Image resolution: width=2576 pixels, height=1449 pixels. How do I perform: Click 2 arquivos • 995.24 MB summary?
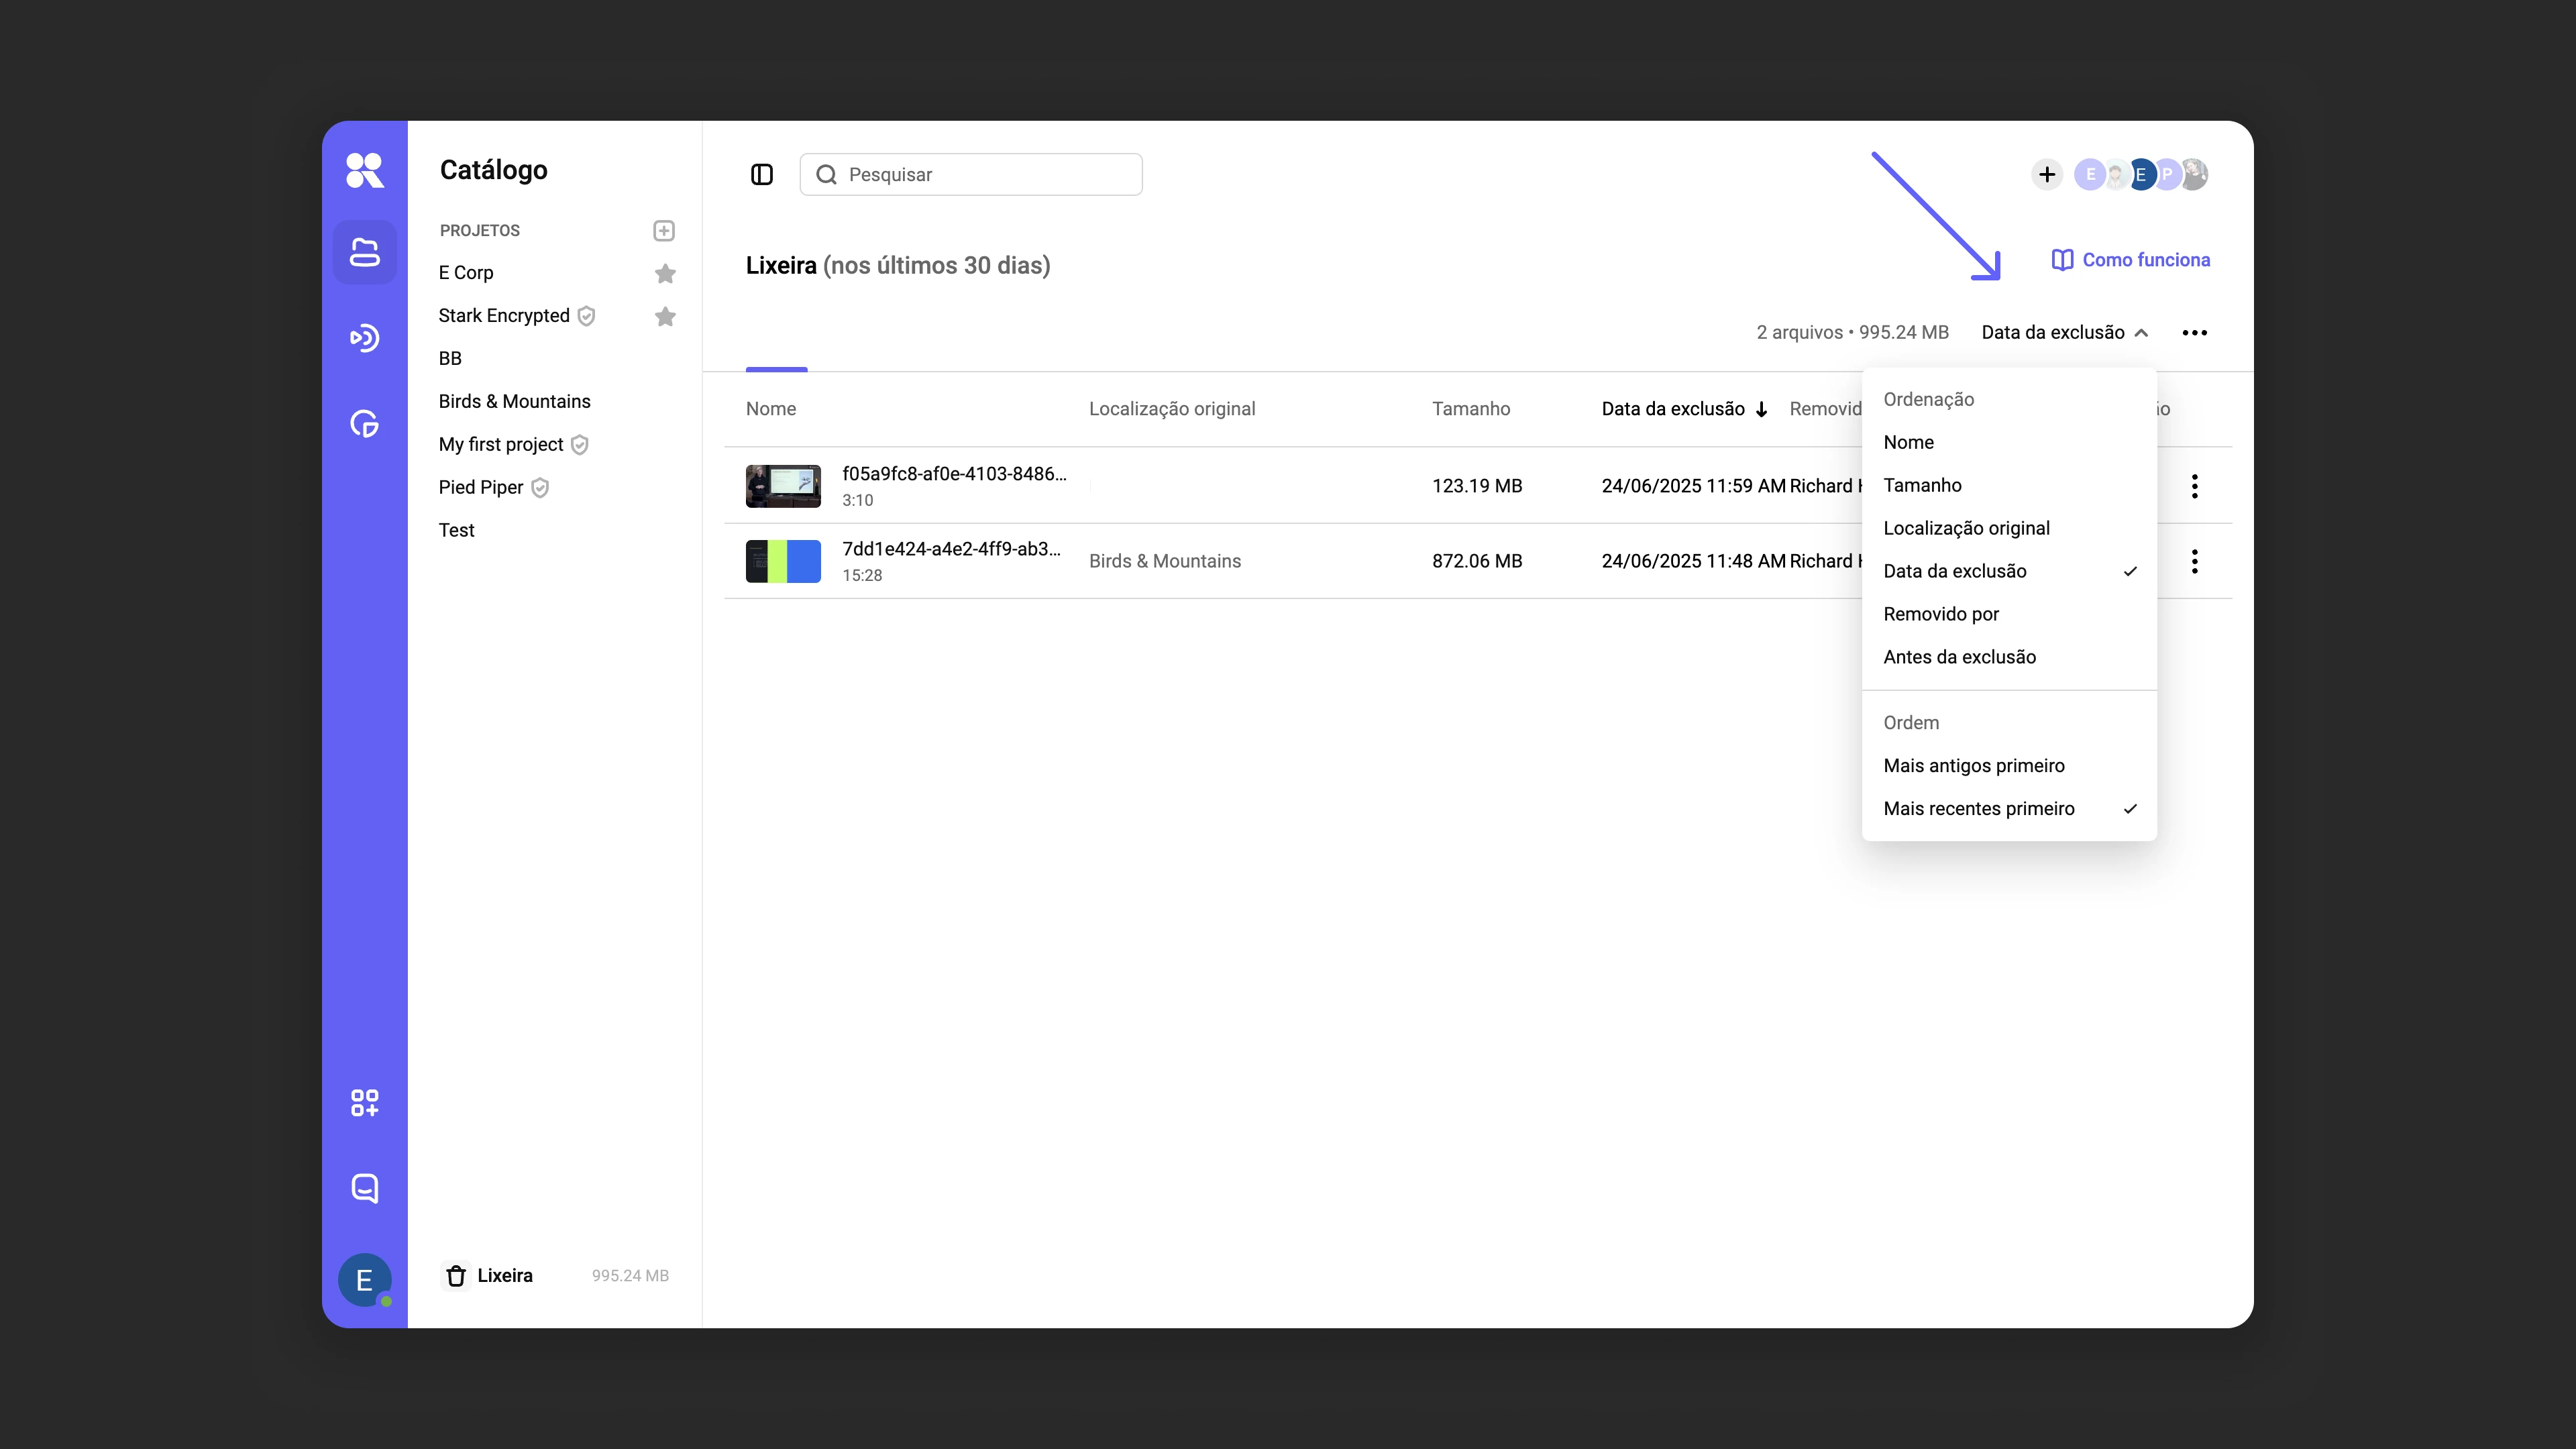1852,333
